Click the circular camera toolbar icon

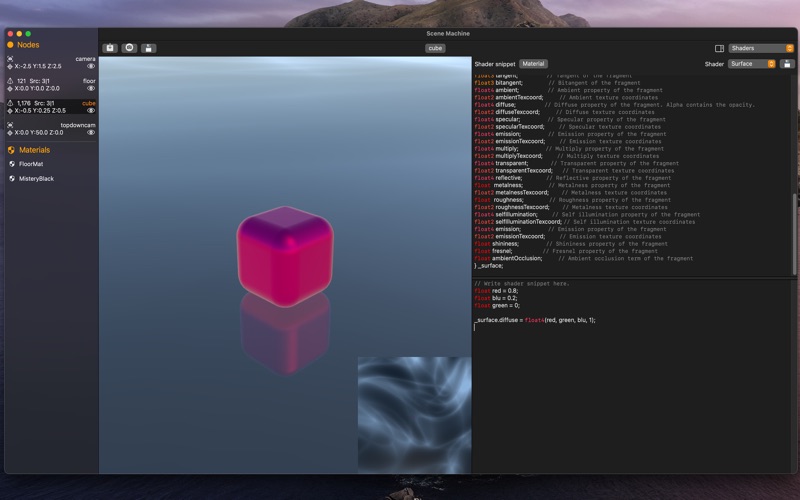click(129, 48)
